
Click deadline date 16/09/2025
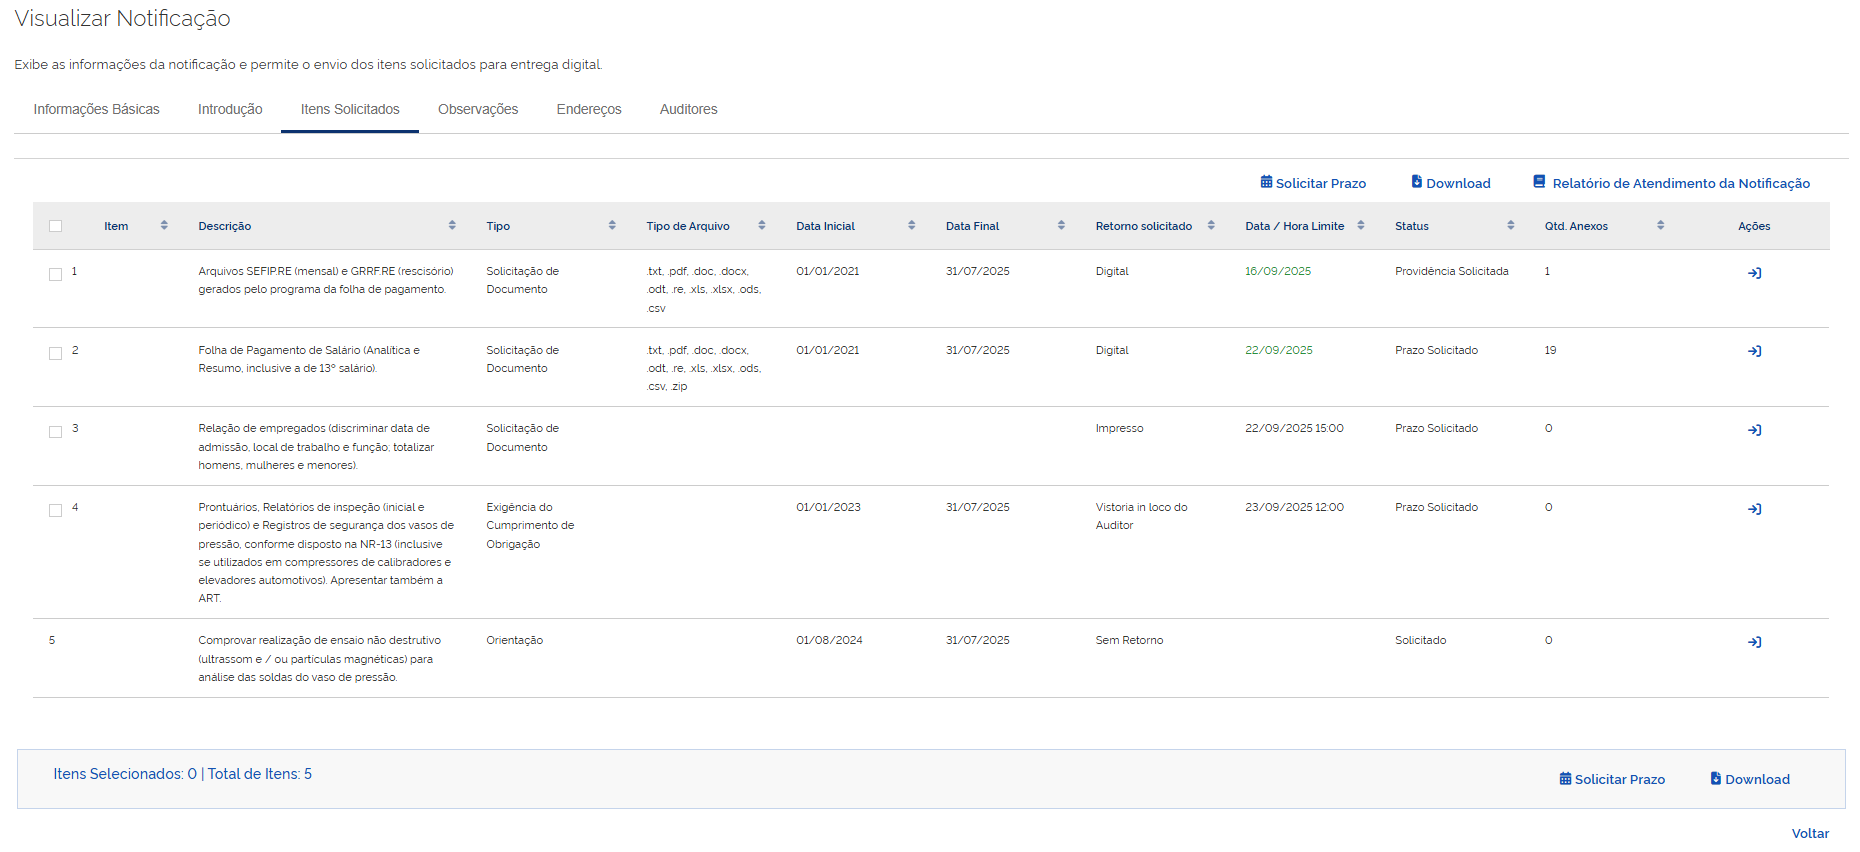pos(1278,271)
